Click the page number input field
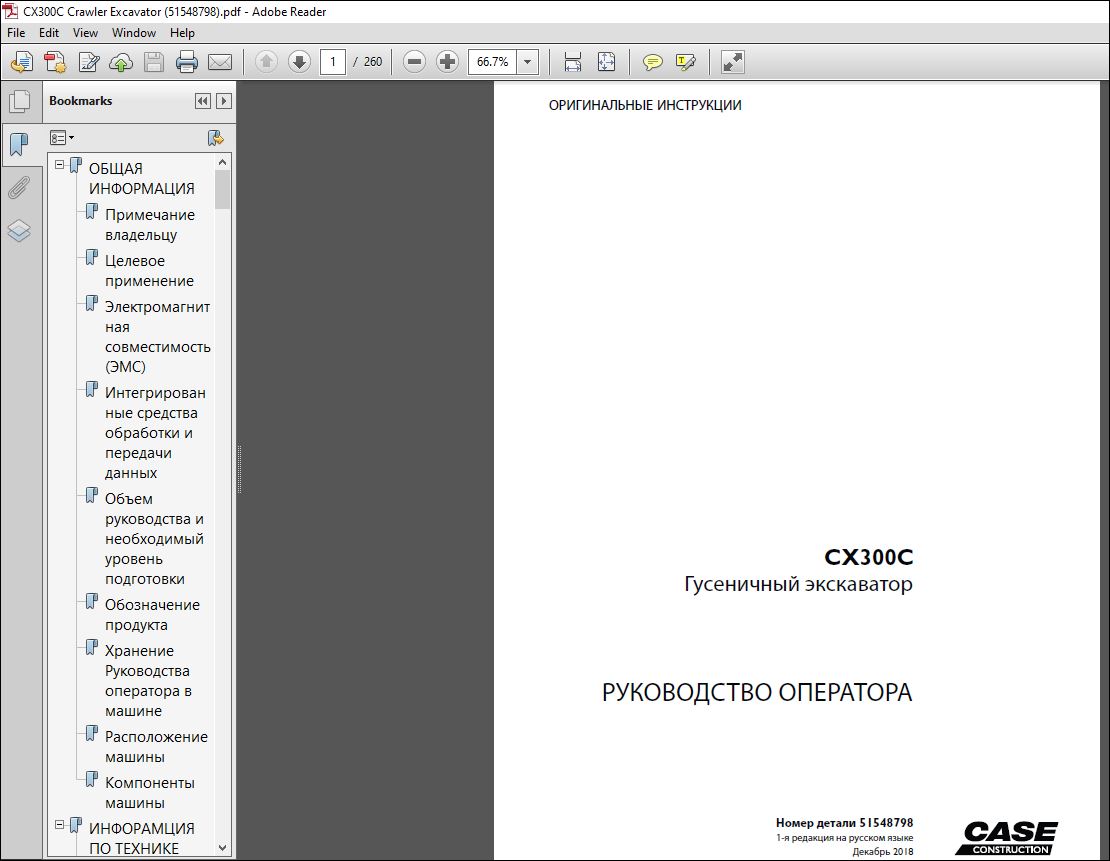Image resolution: width=1110 pixels, height=861 pixels. [333, 62]
